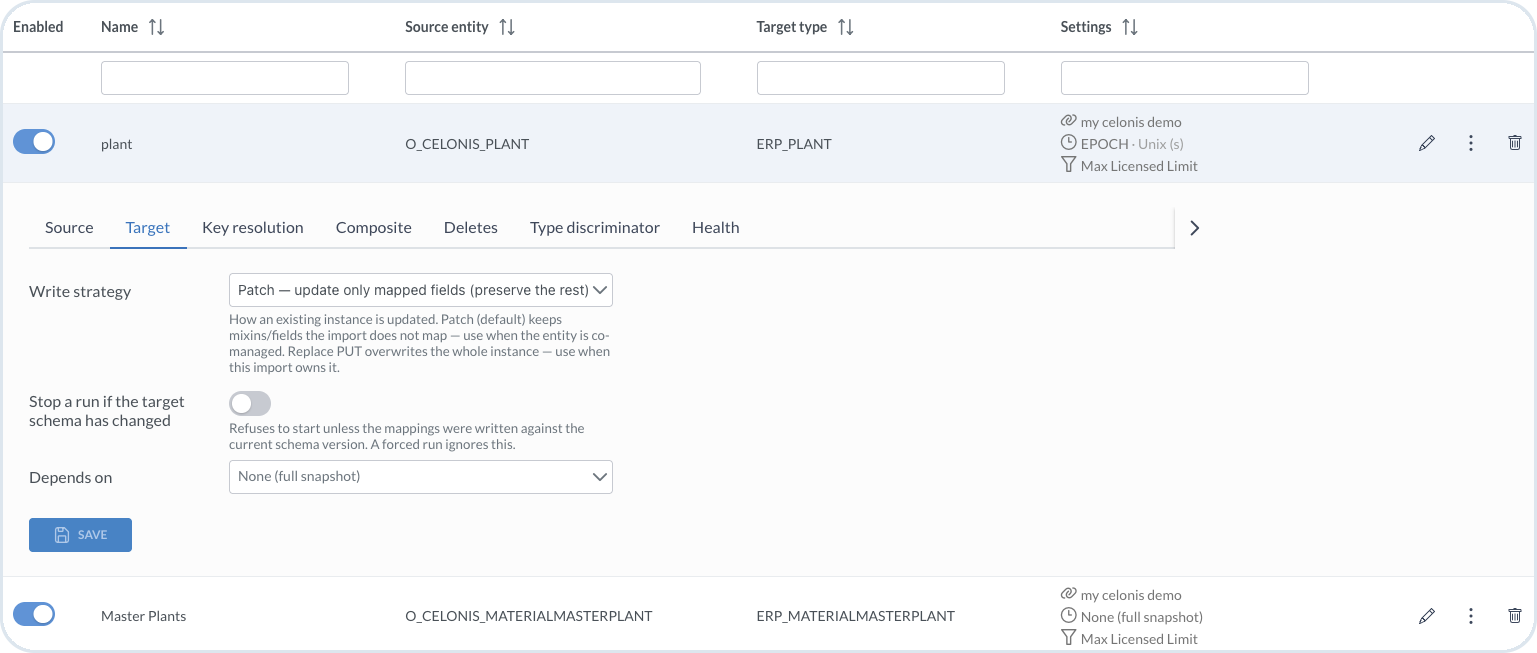
Task: Click the O_CELONIS_MATERIALMASTERPLANT cell
Action: [529, 616]
